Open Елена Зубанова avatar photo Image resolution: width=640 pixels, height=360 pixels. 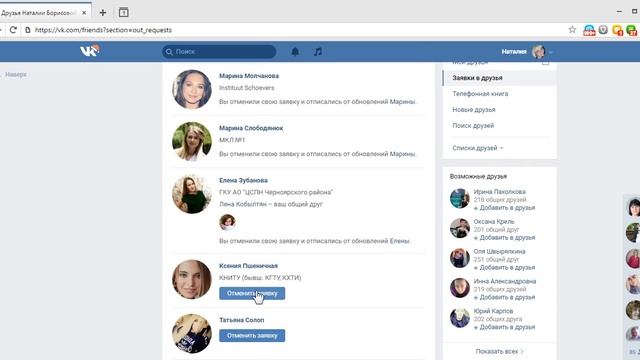tap(192, 194)
